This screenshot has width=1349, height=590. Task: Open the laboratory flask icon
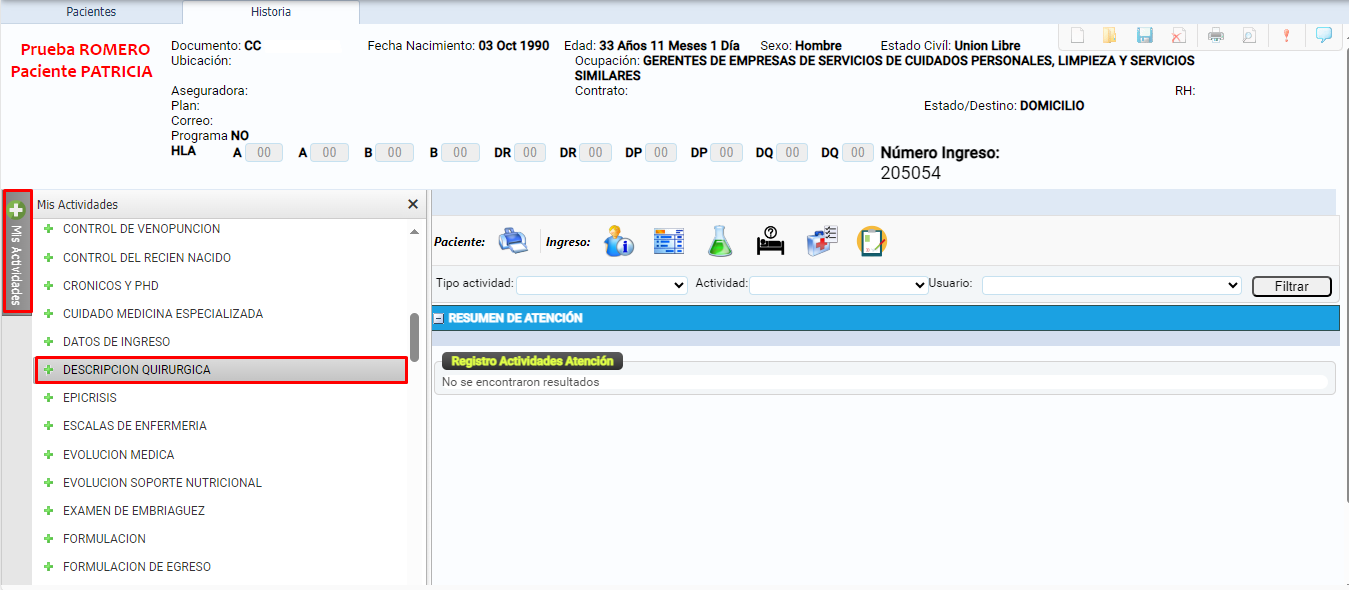(x=720, y=240)
